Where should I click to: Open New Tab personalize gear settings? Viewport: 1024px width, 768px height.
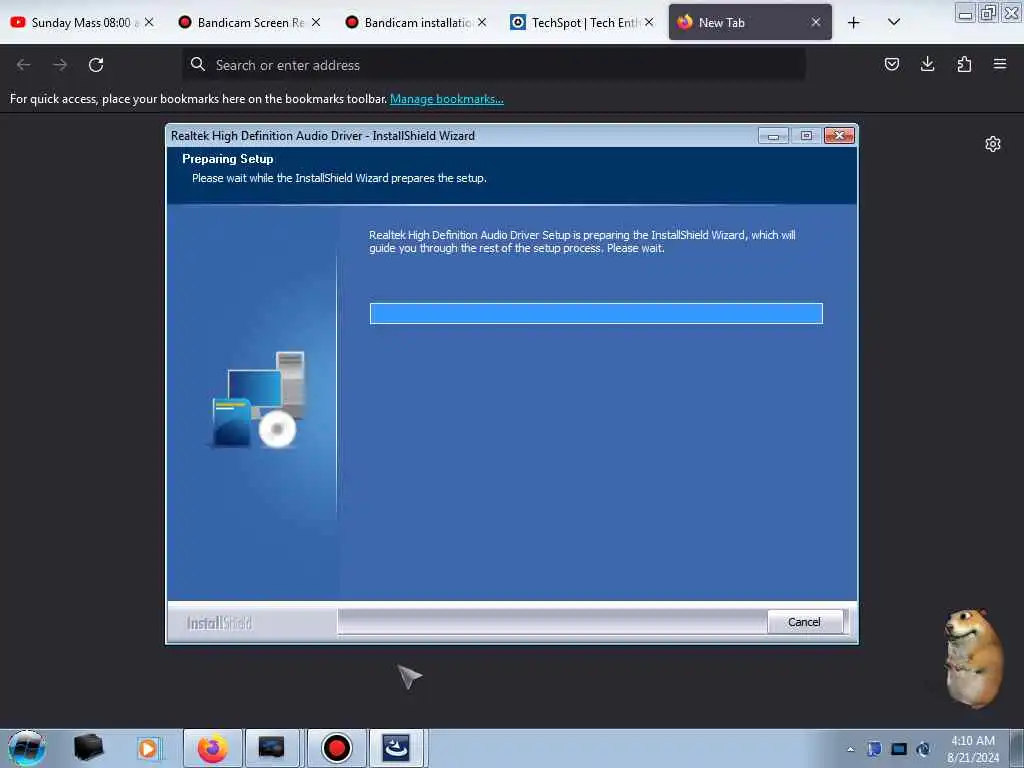993,144
